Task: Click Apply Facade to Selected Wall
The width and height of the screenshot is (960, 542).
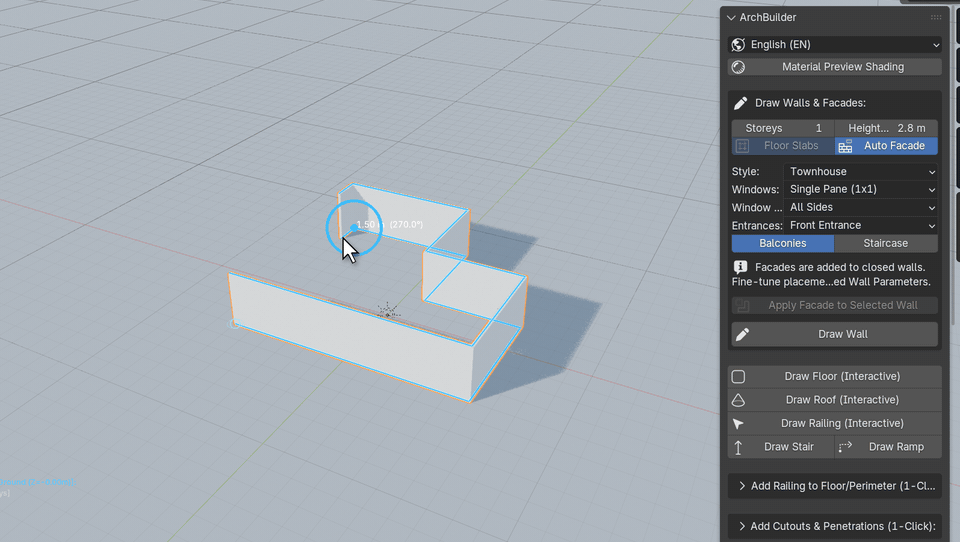Action: point(834,305)
